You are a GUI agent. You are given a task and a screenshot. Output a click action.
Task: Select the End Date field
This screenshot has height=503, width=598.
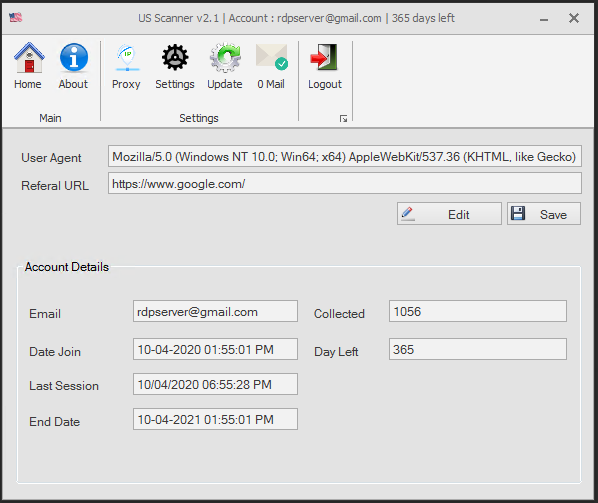pyautogui.click(x=215, y=419)
